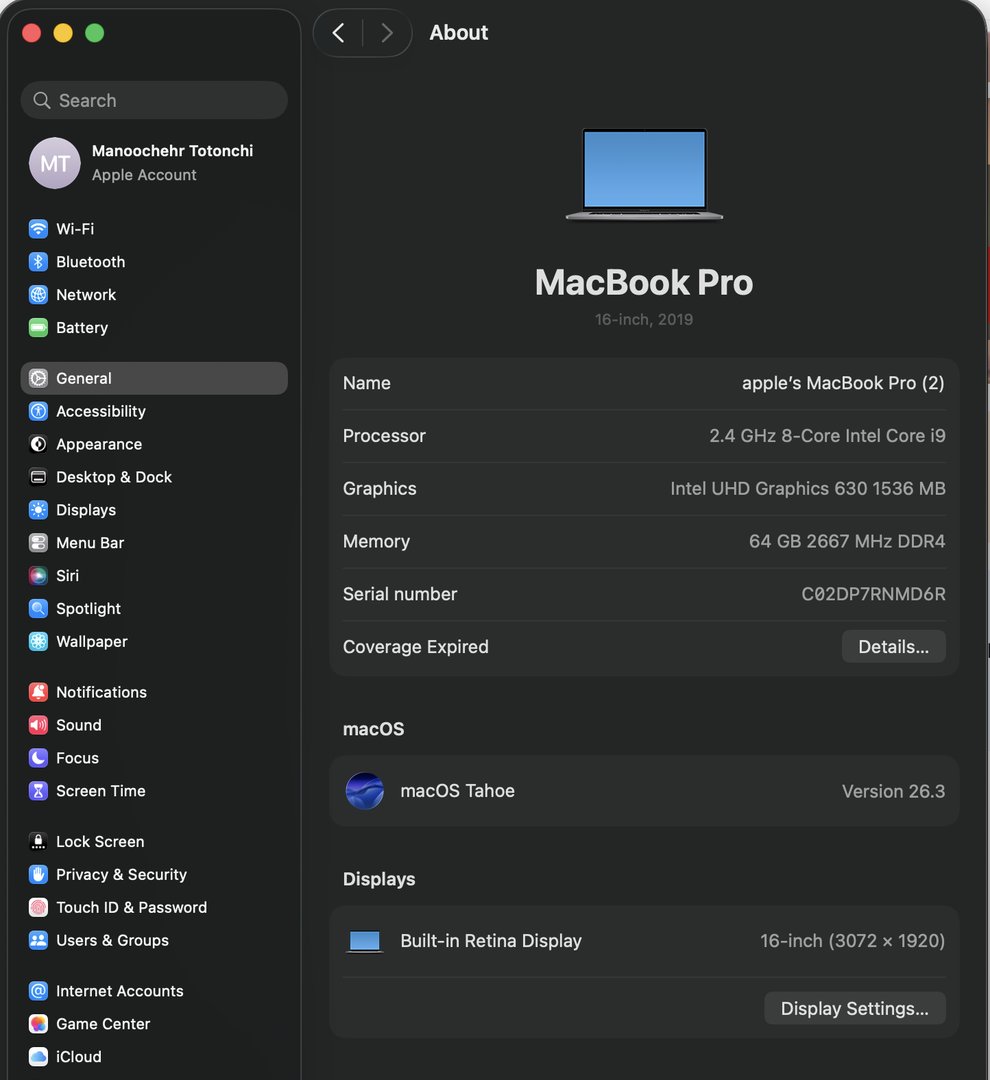Click Game Center icon
The width and height of the screenshot is (990, 1080).
(x=39, y=1024)
